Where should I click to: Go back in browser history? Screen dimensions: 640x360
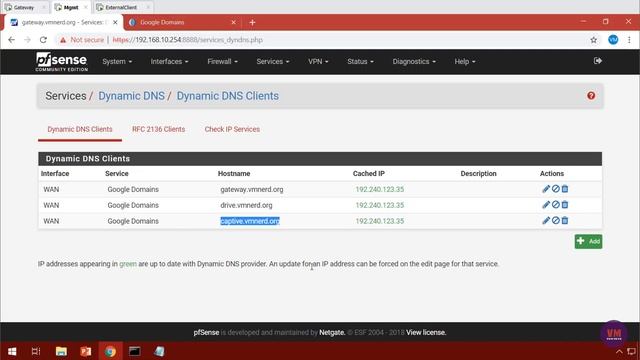pyautogui.click(x=11, y=40)
